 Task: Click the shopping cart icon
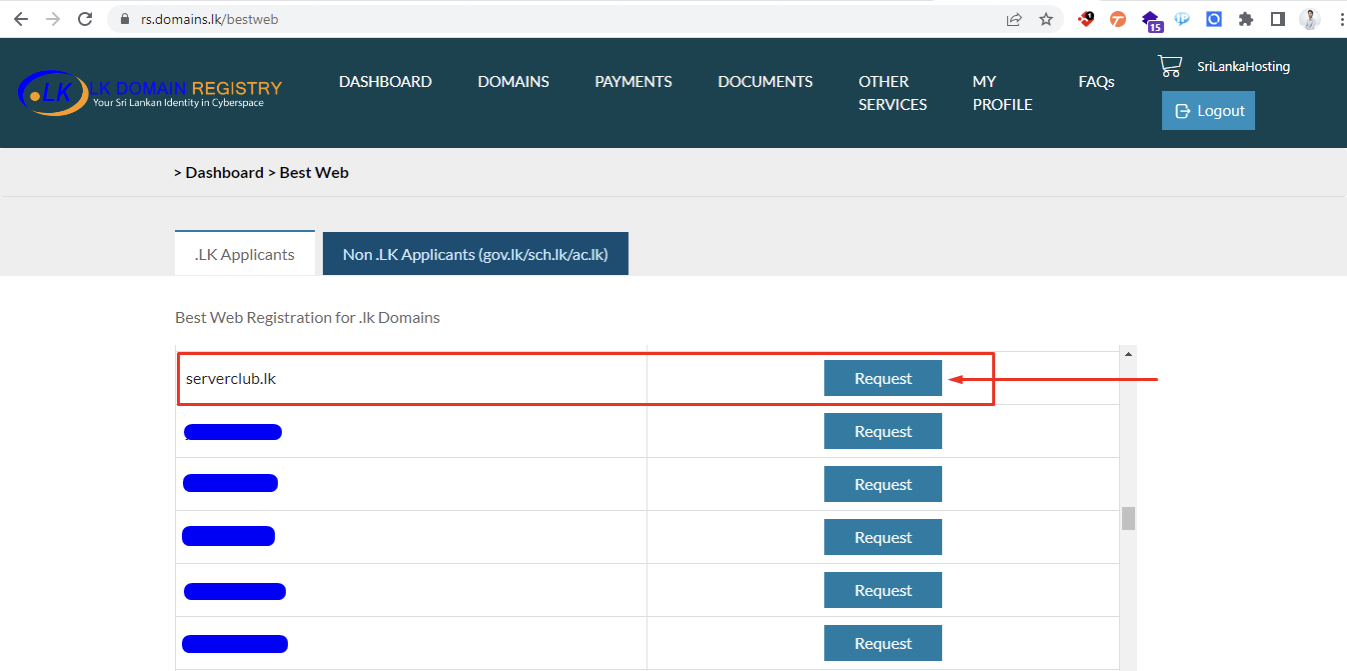(1169, 66)
